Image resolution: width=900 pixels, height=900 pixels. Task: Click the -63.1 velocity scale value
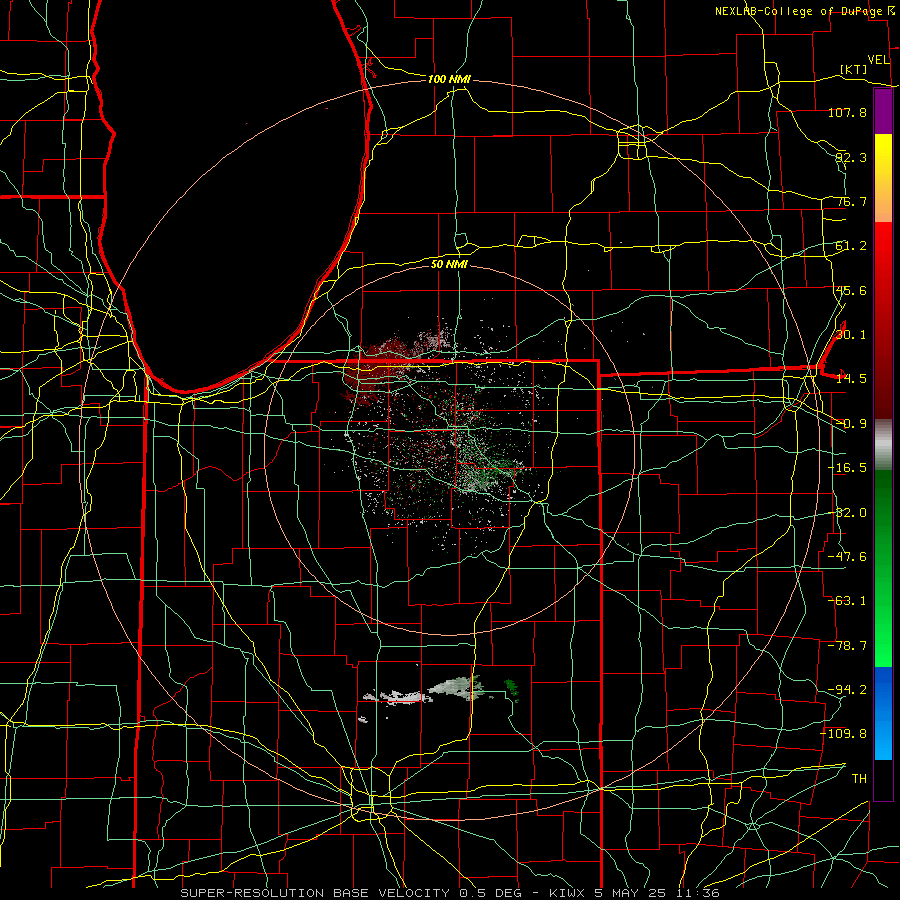click(x=848, y=601)
